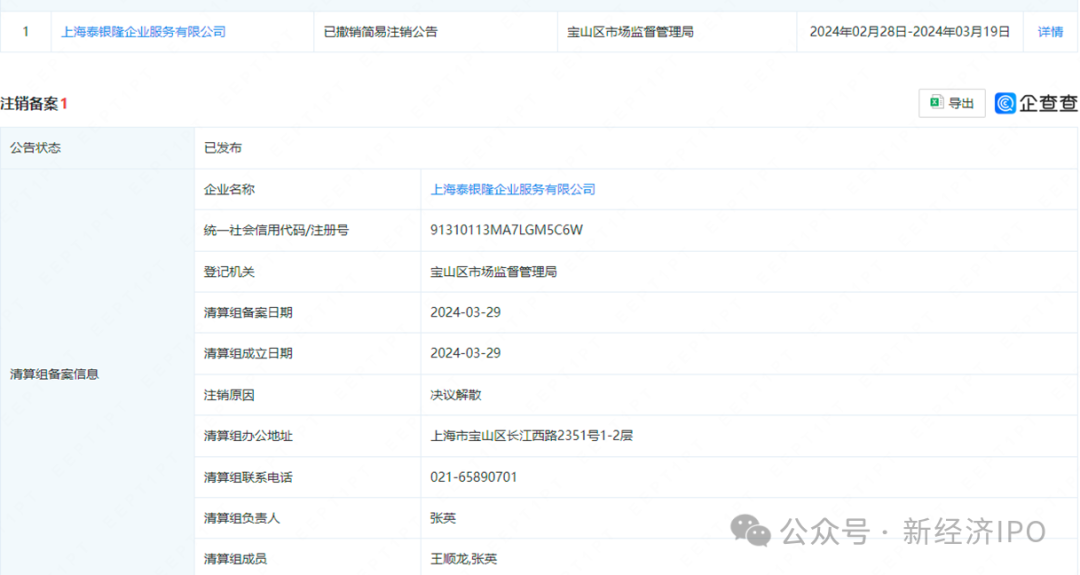1080x575 pixels.
Task: Click the 清算组备案信息 row header
Action: pos(54,374)
